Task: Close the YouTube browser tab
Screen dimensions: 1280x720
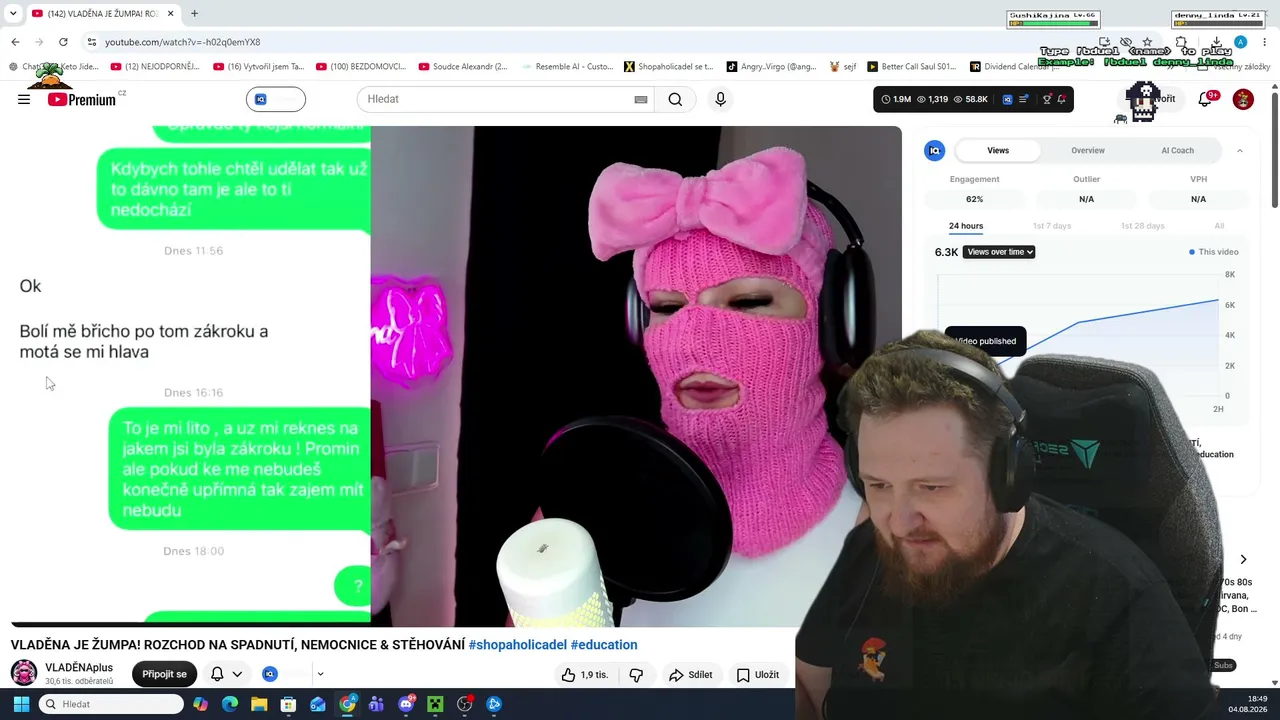Action: 171,14
